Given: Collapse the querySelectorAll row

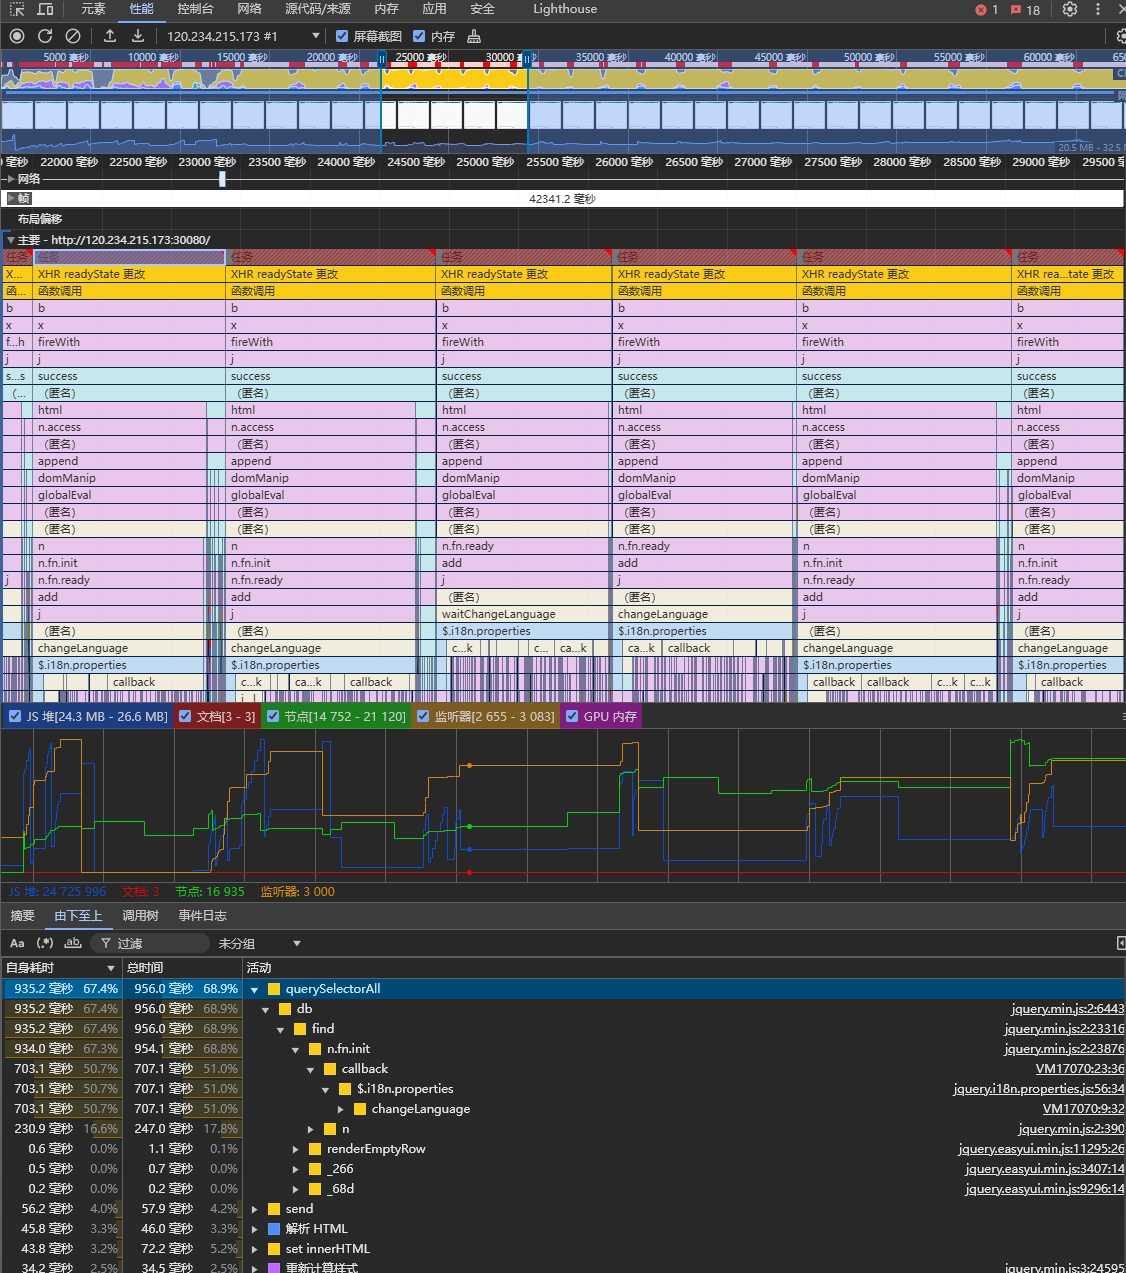Looking at the screenshot, I should point(254,989).
